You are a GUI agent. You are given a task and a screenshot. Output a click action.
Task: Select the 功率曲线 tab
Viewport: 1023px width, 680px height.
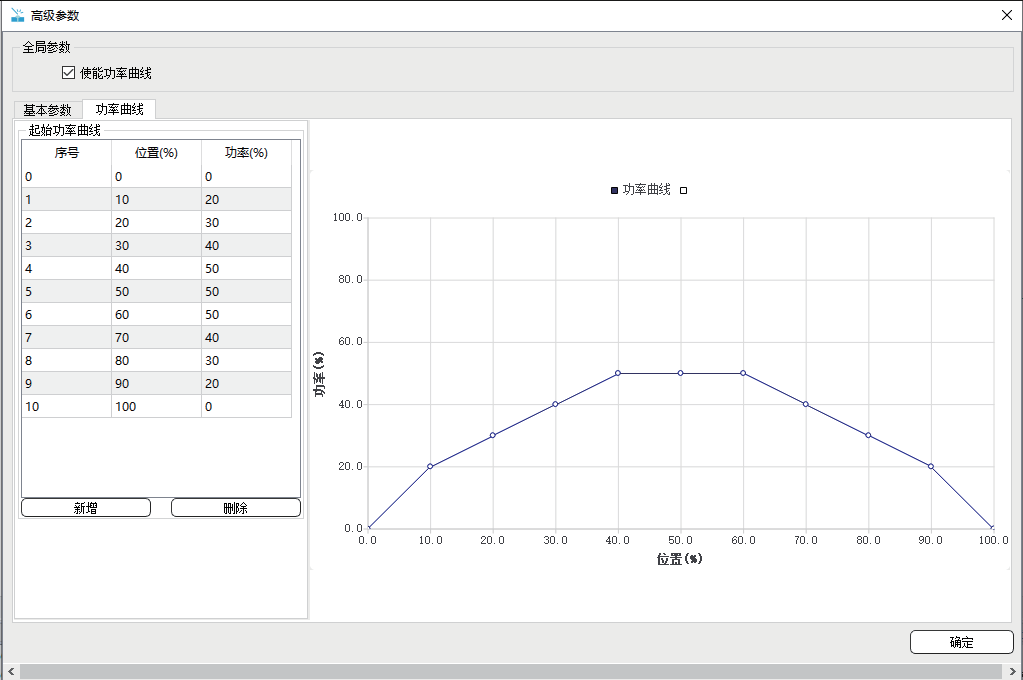[x=119, y=110]
